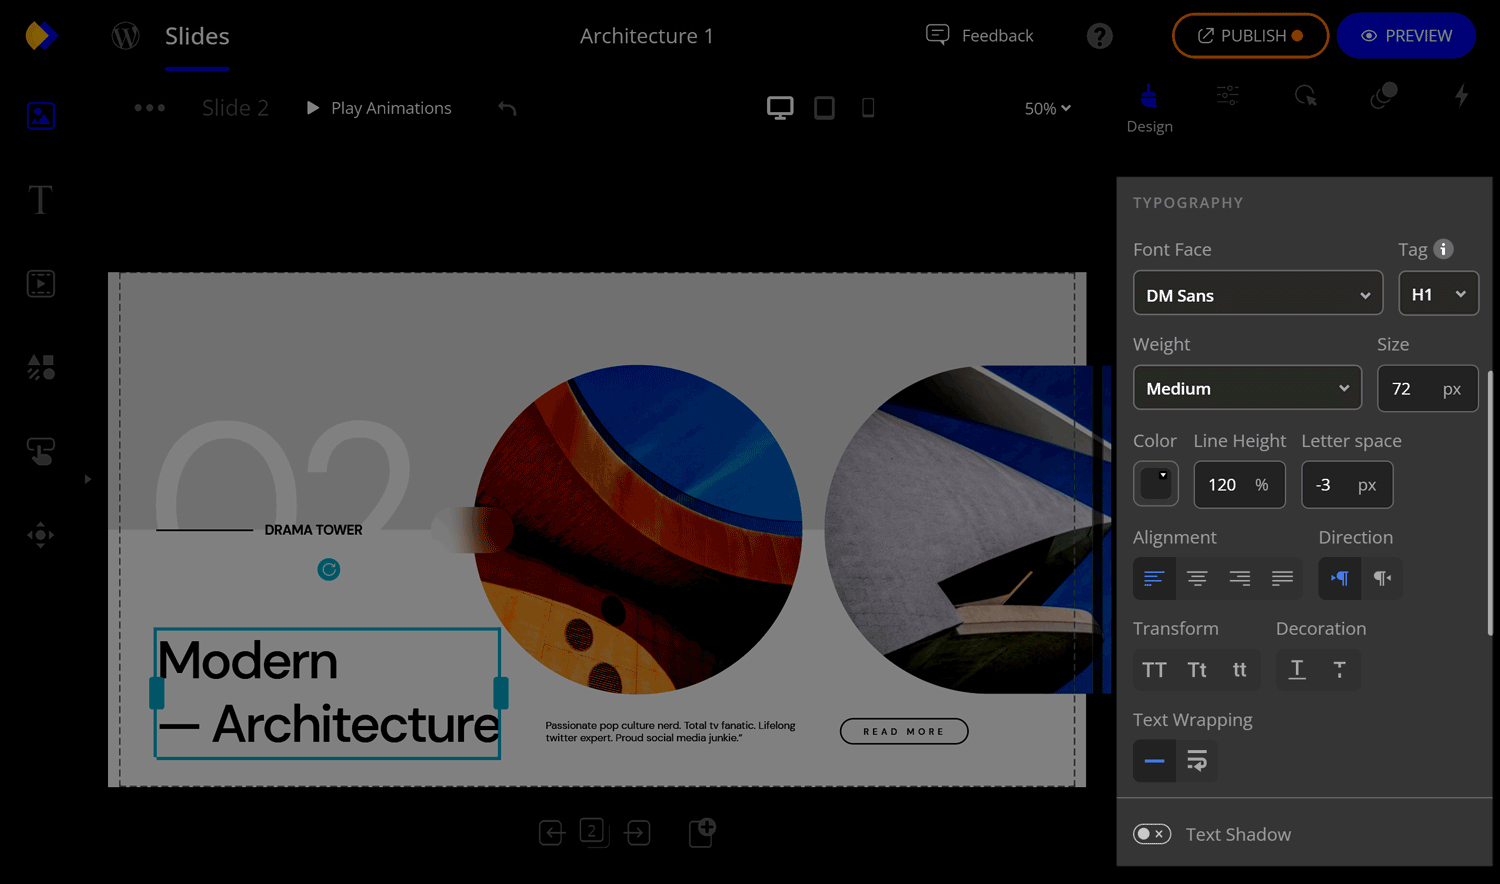Screen dimensions: 1500x884
Task: Open the Text tool in left sidebar
Action: click(40, 200)
